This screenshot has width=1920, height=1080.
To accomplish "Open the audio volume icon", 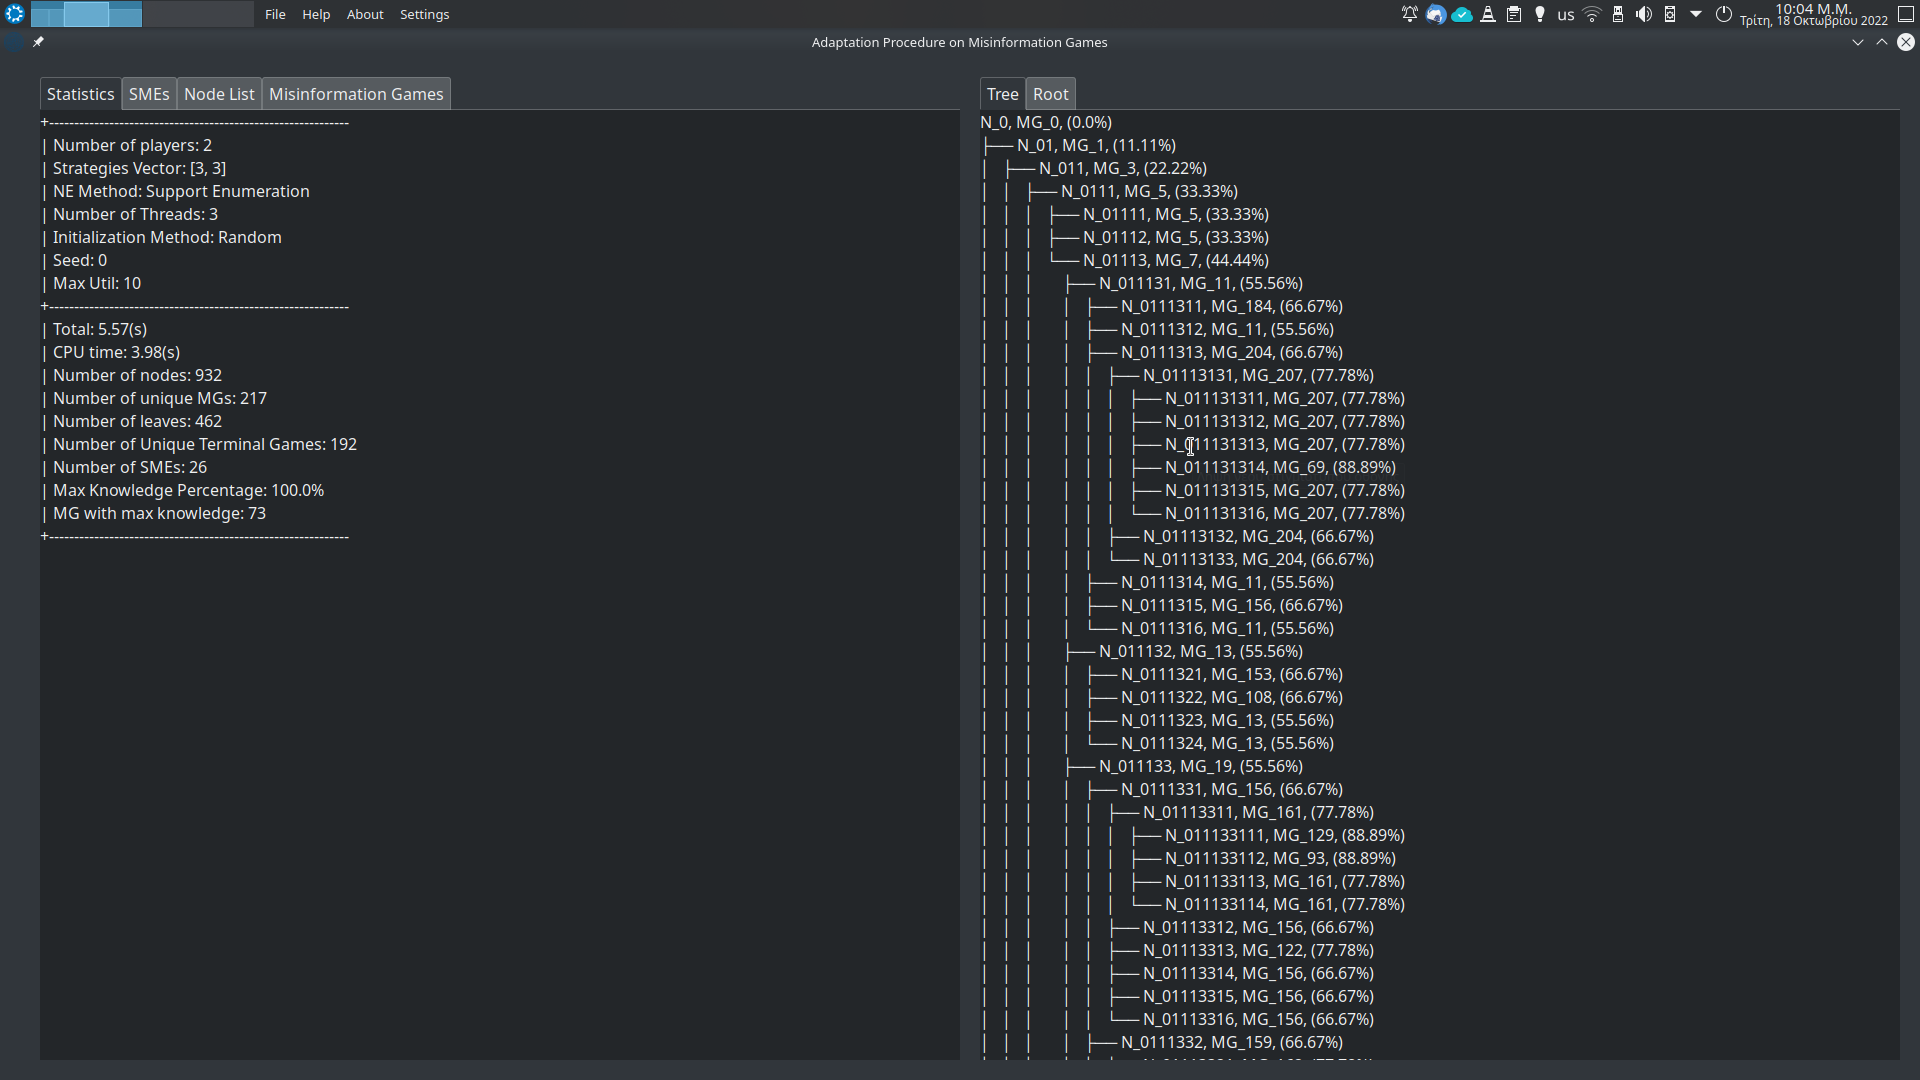I will click(1644, 14).
